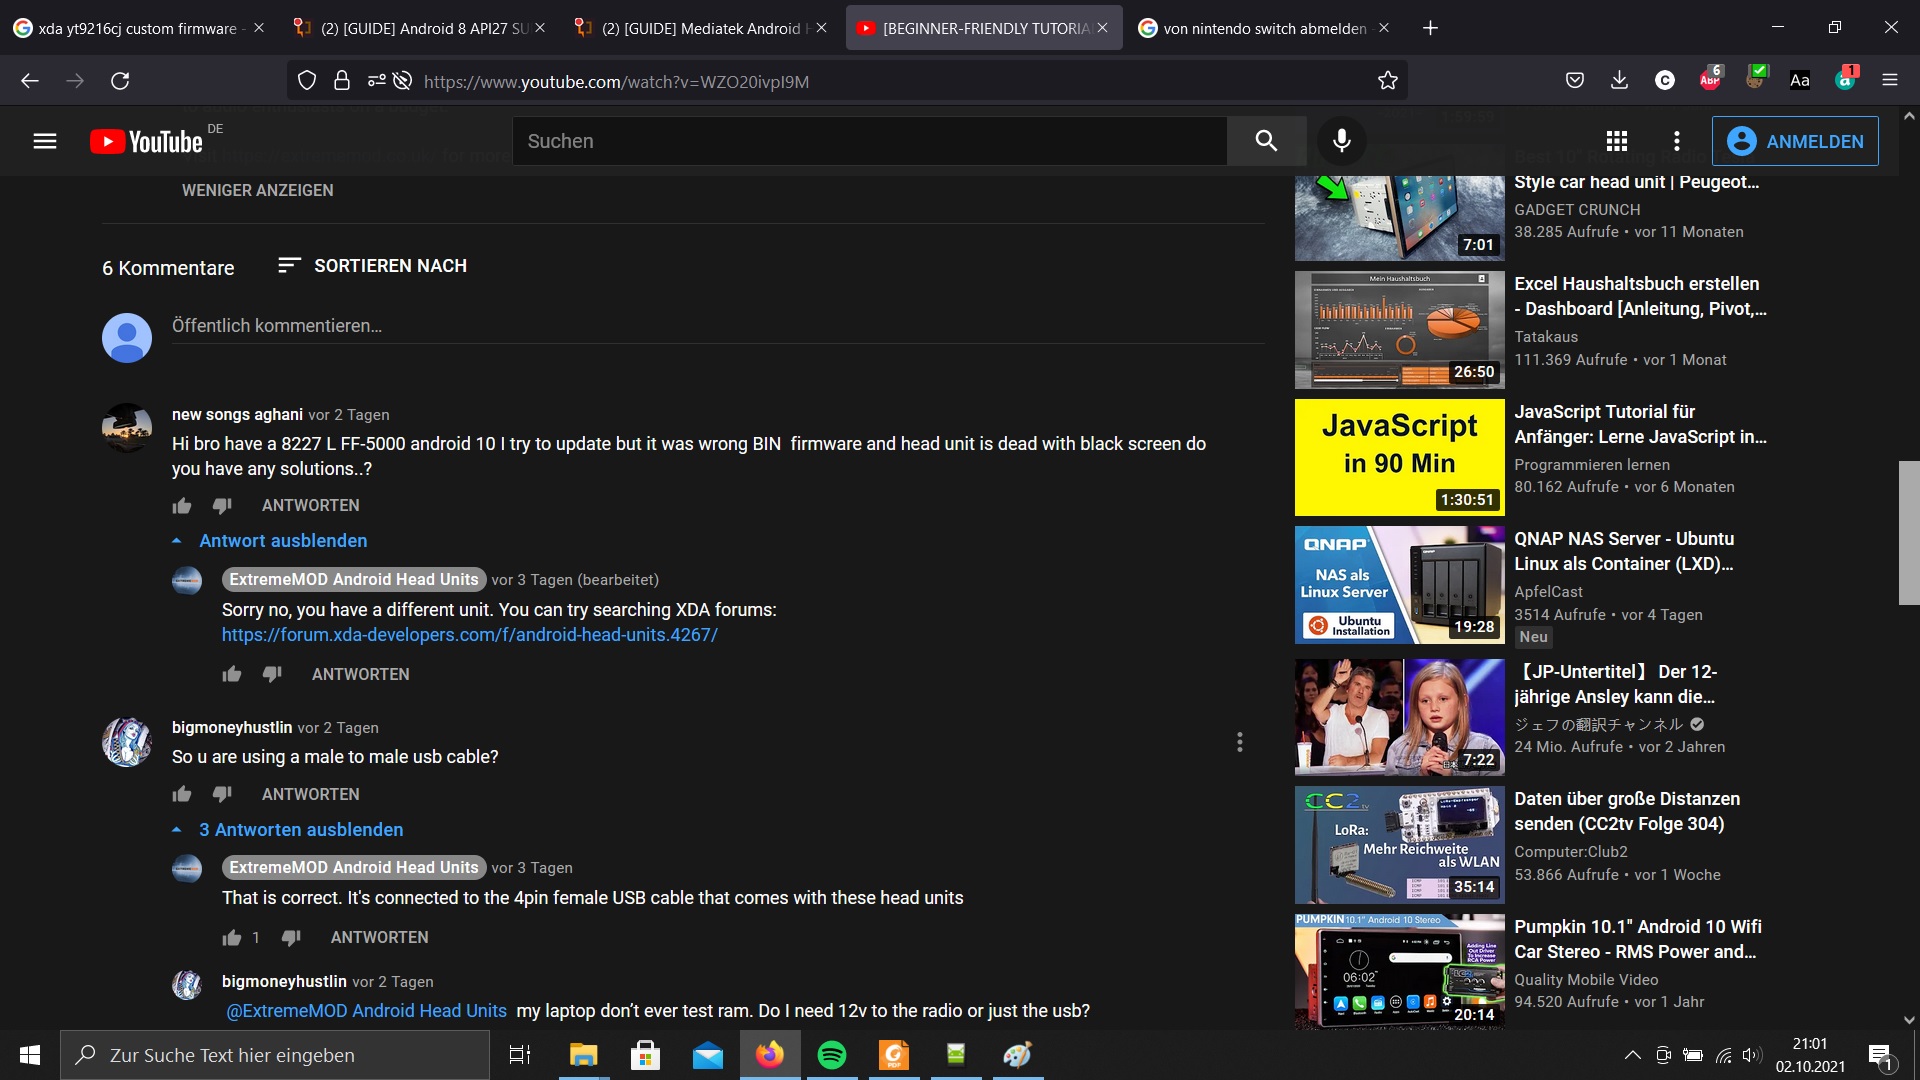
Task: Like the new songs aghani comment
Action: point(182,506)
